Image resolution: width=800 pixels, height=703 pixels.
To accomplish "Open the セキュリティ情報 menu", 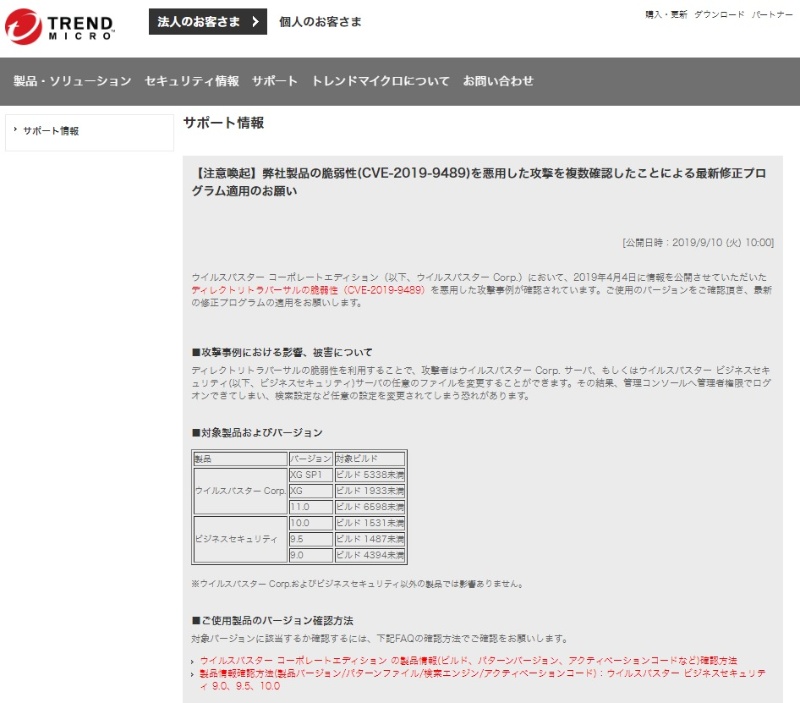I will (x=191, y=81).
